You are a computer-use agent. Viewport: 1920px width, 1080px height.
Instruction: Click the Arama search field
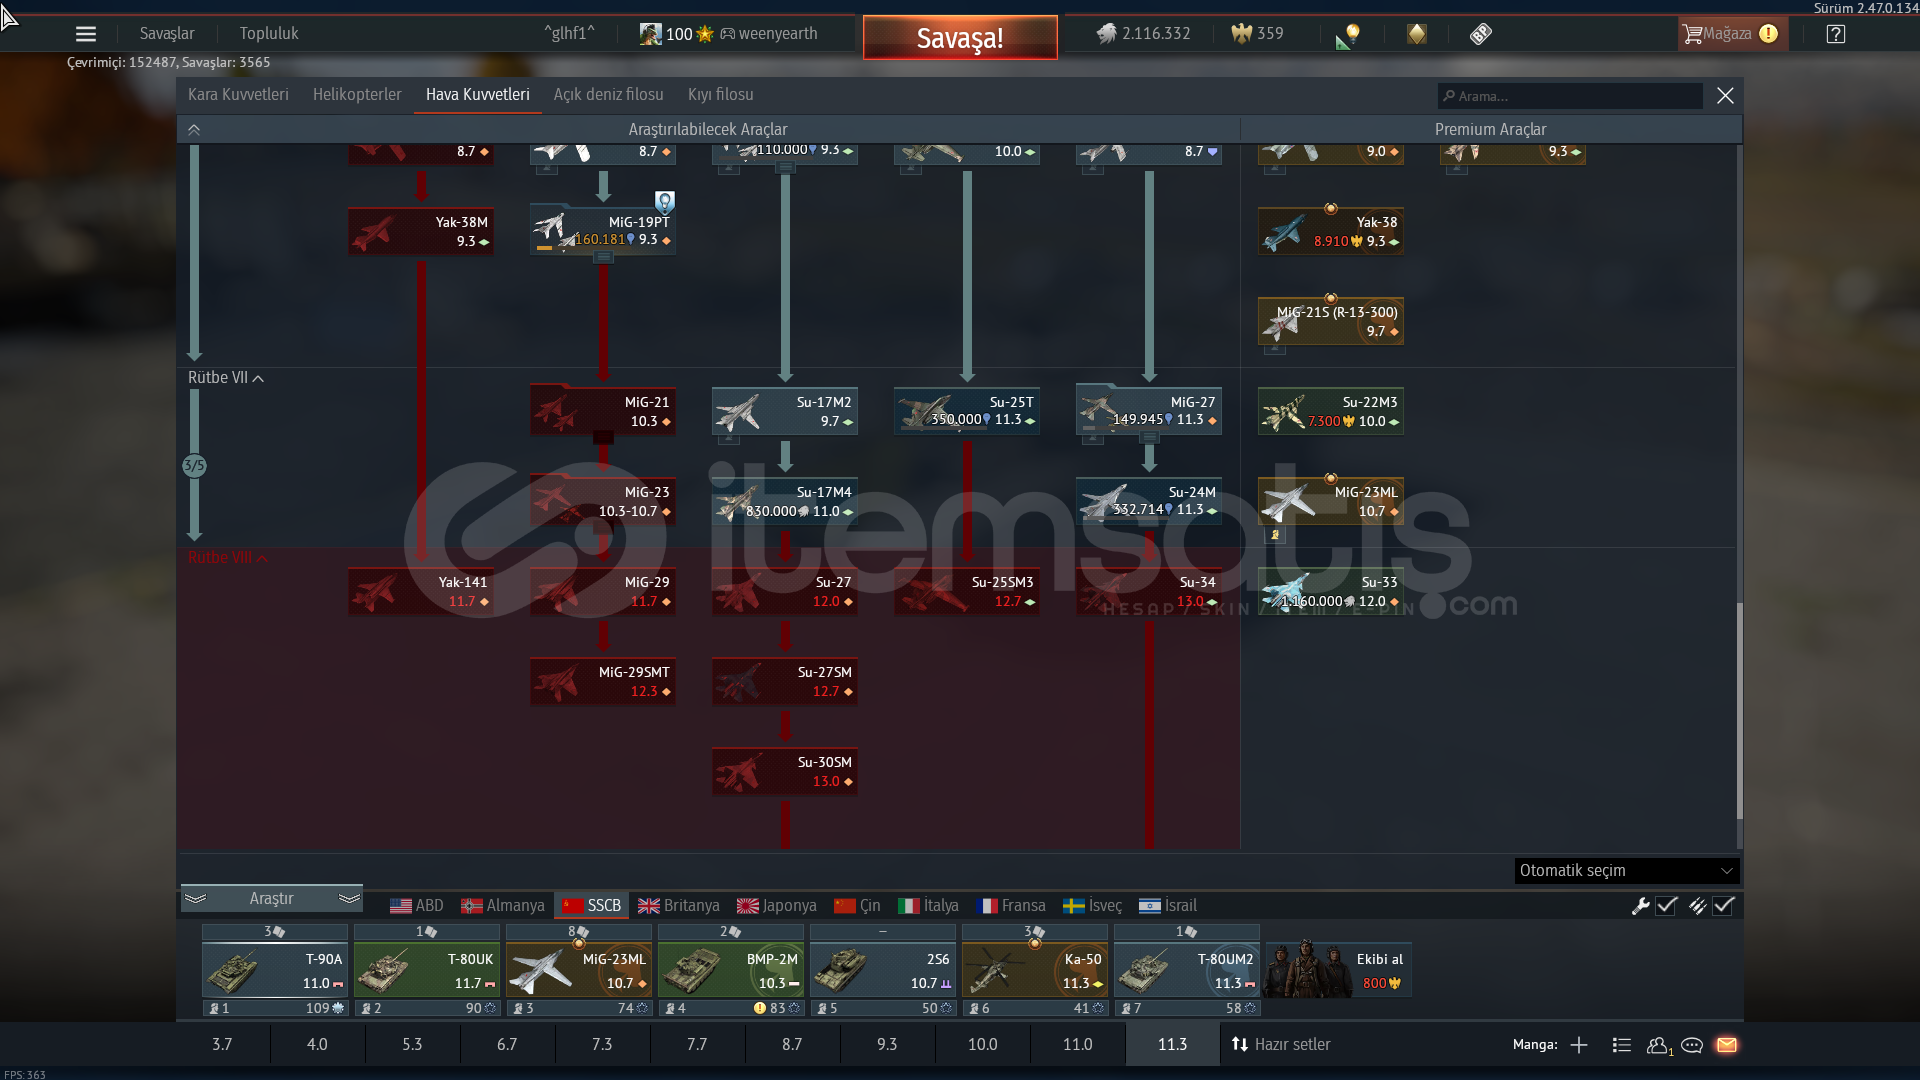tap(1570, 96)
